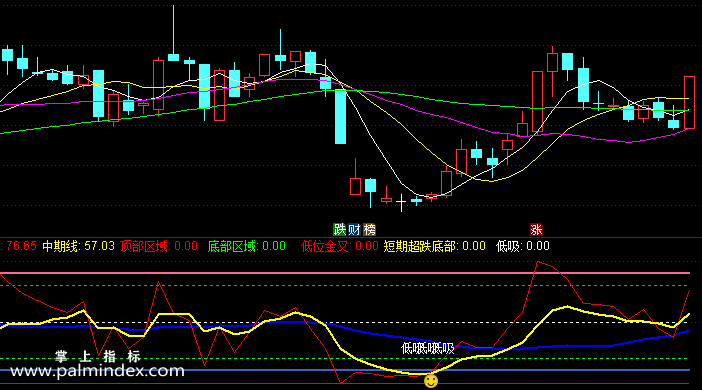Select the 低位金叉 indicator label
This screenshot has height=390, width=702.
click(x=325, y=246)
